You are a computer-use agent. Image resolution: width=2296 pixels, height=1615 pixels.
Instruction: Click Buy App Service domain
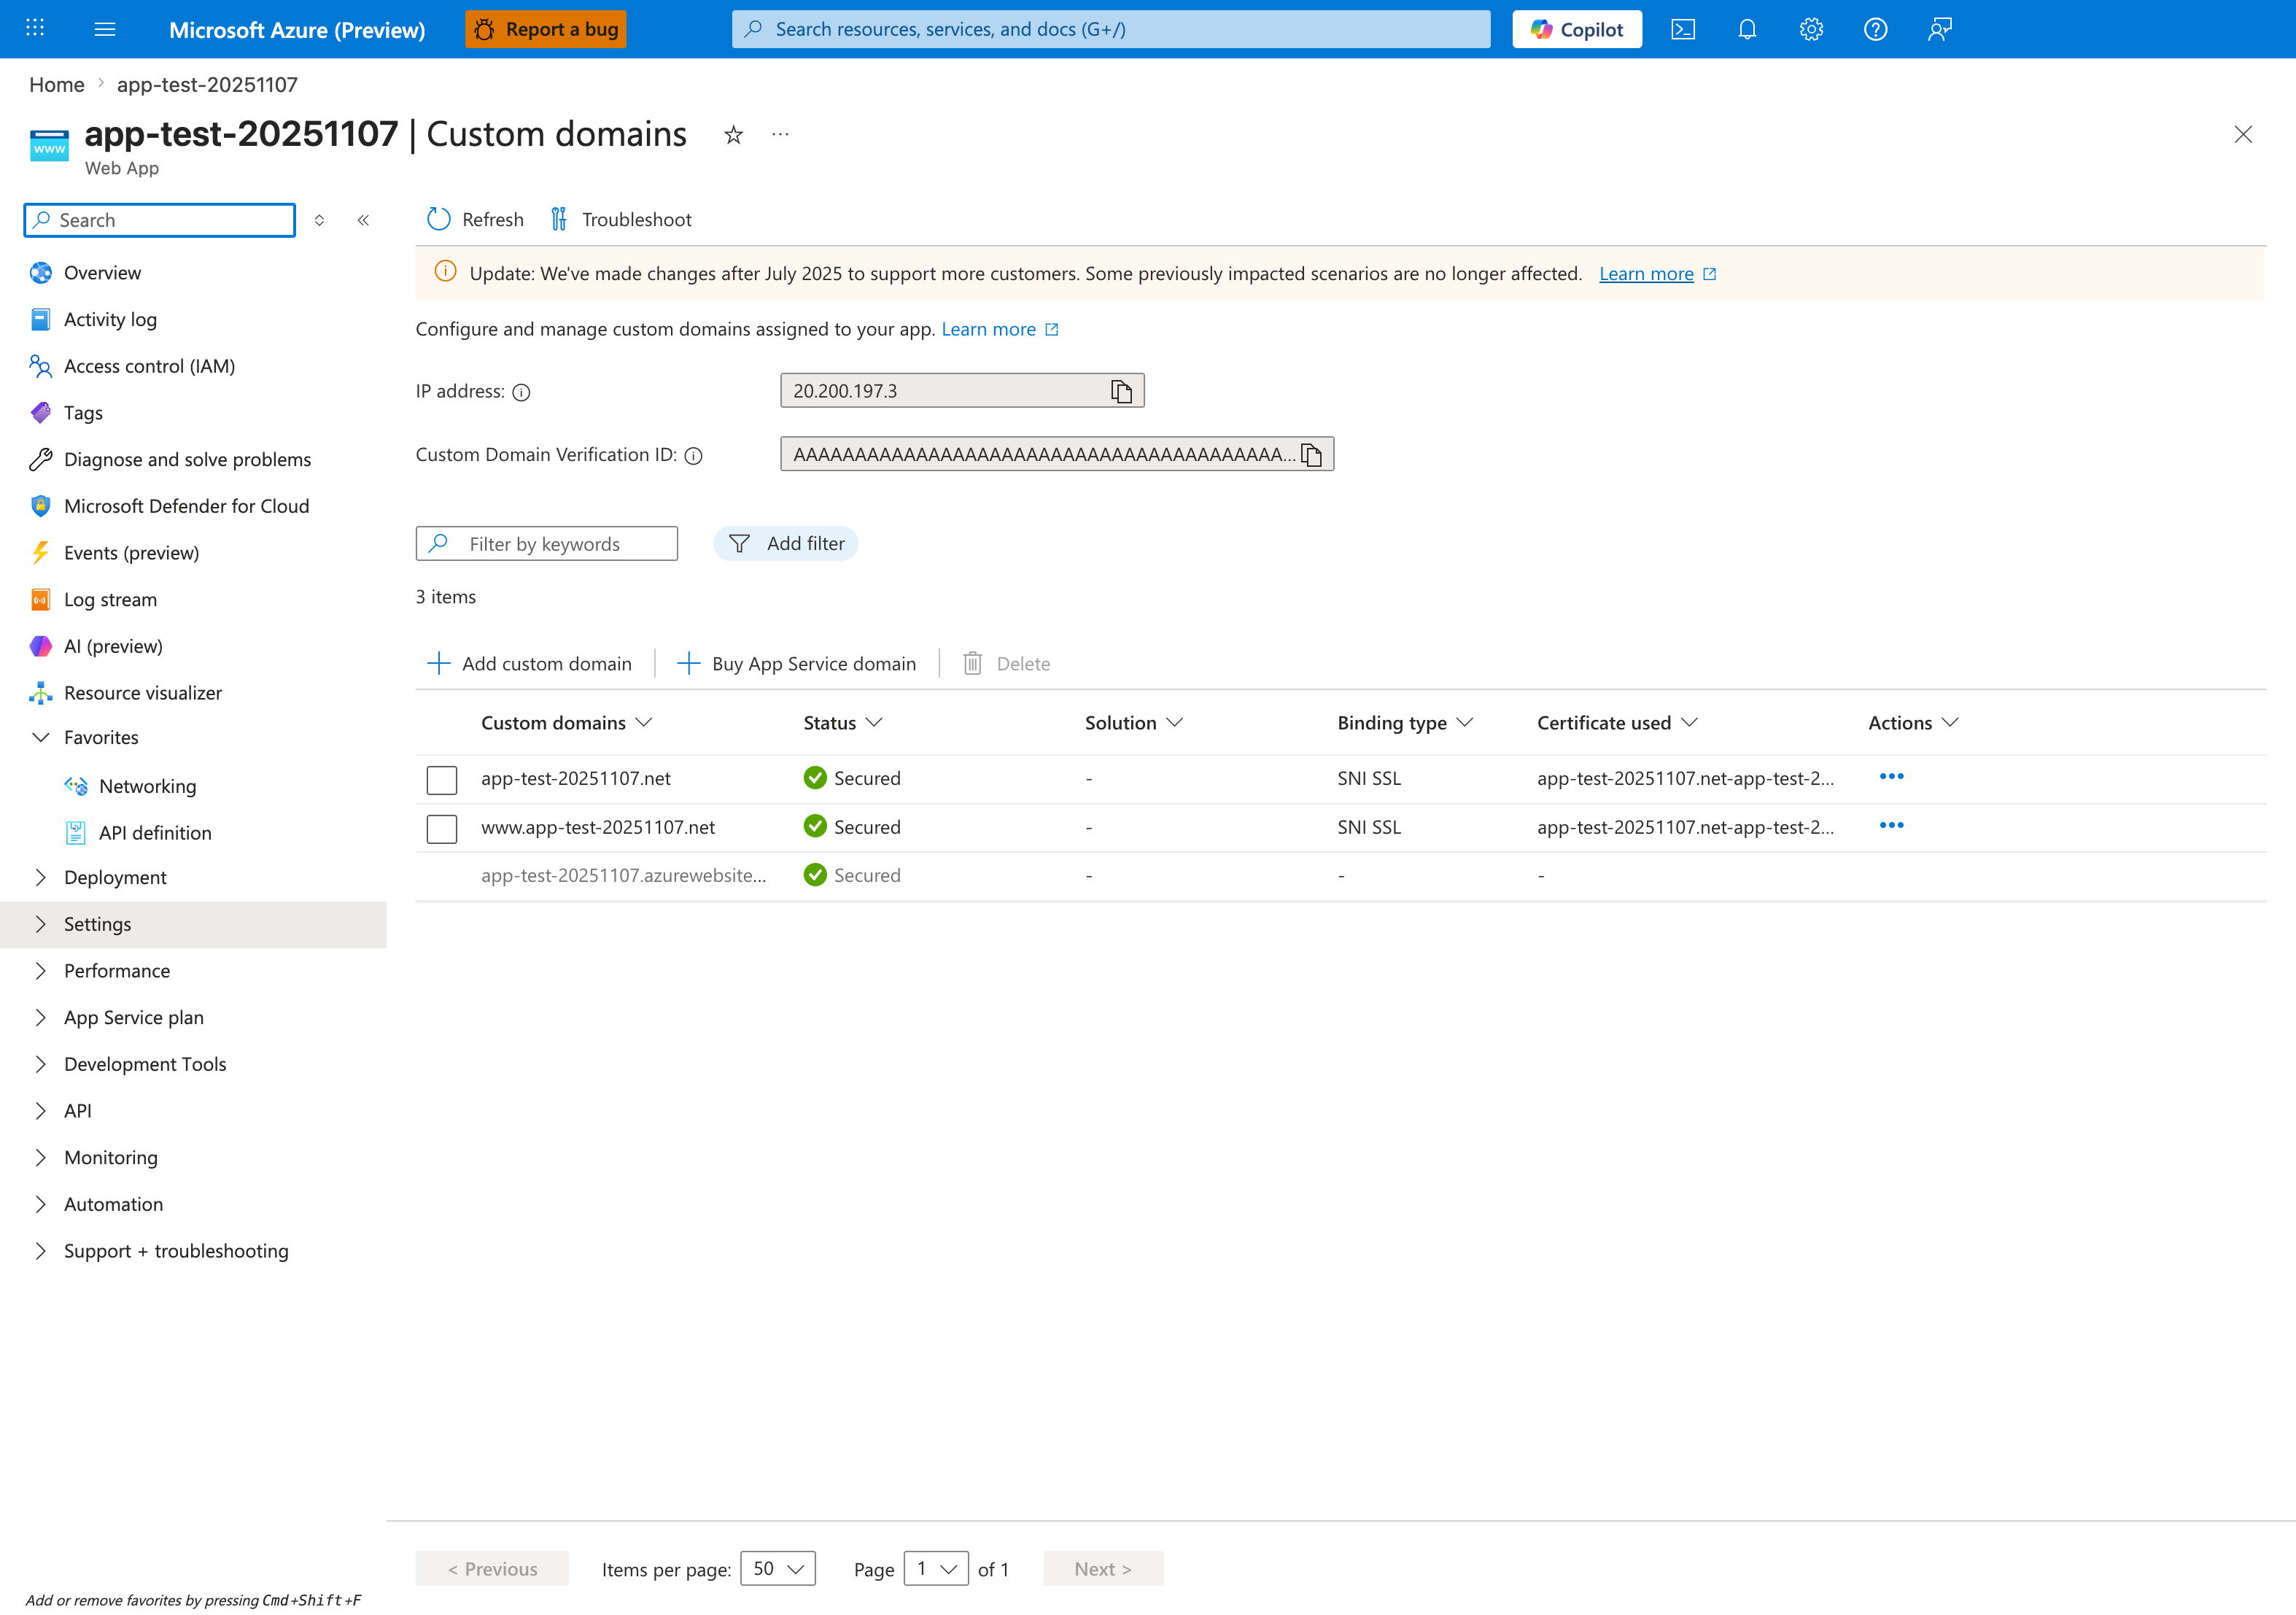[797, 664]
